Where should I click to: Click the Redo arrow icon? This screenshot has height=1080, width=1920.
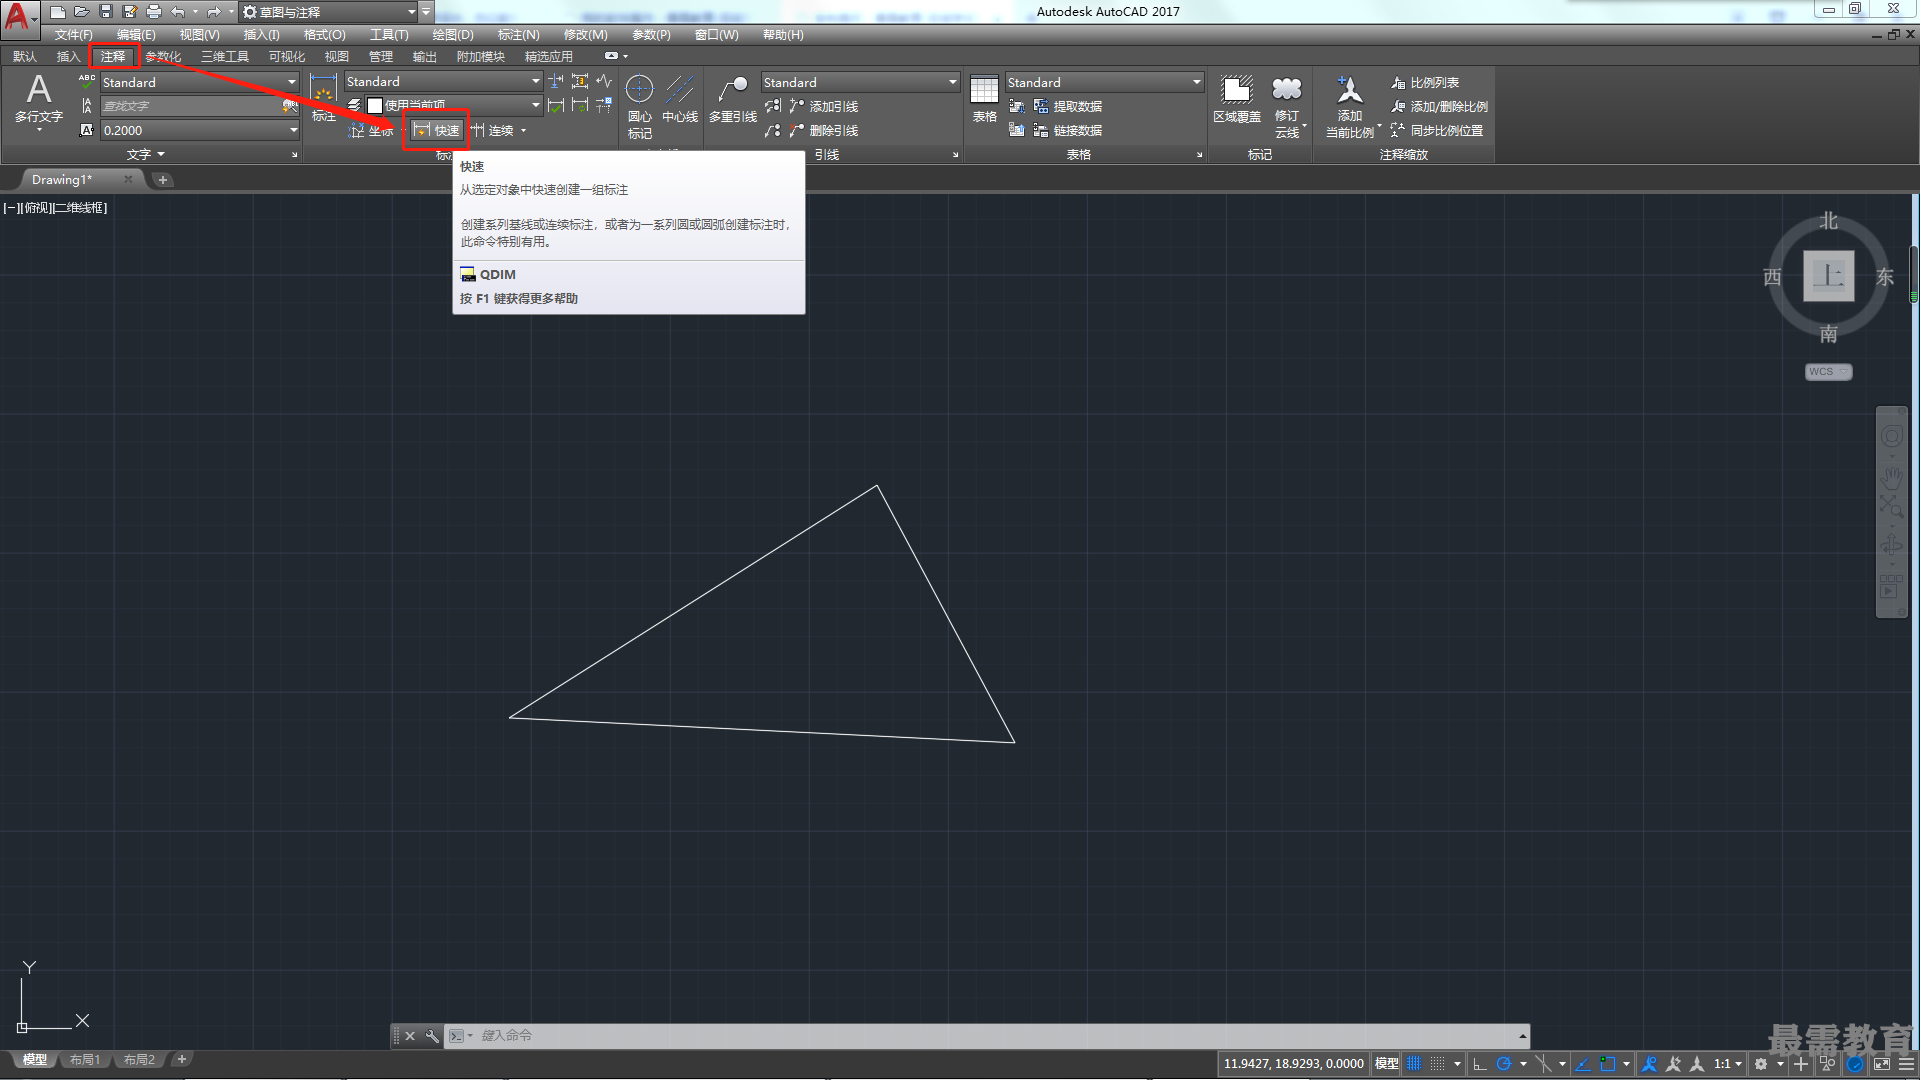pos(213,12)
